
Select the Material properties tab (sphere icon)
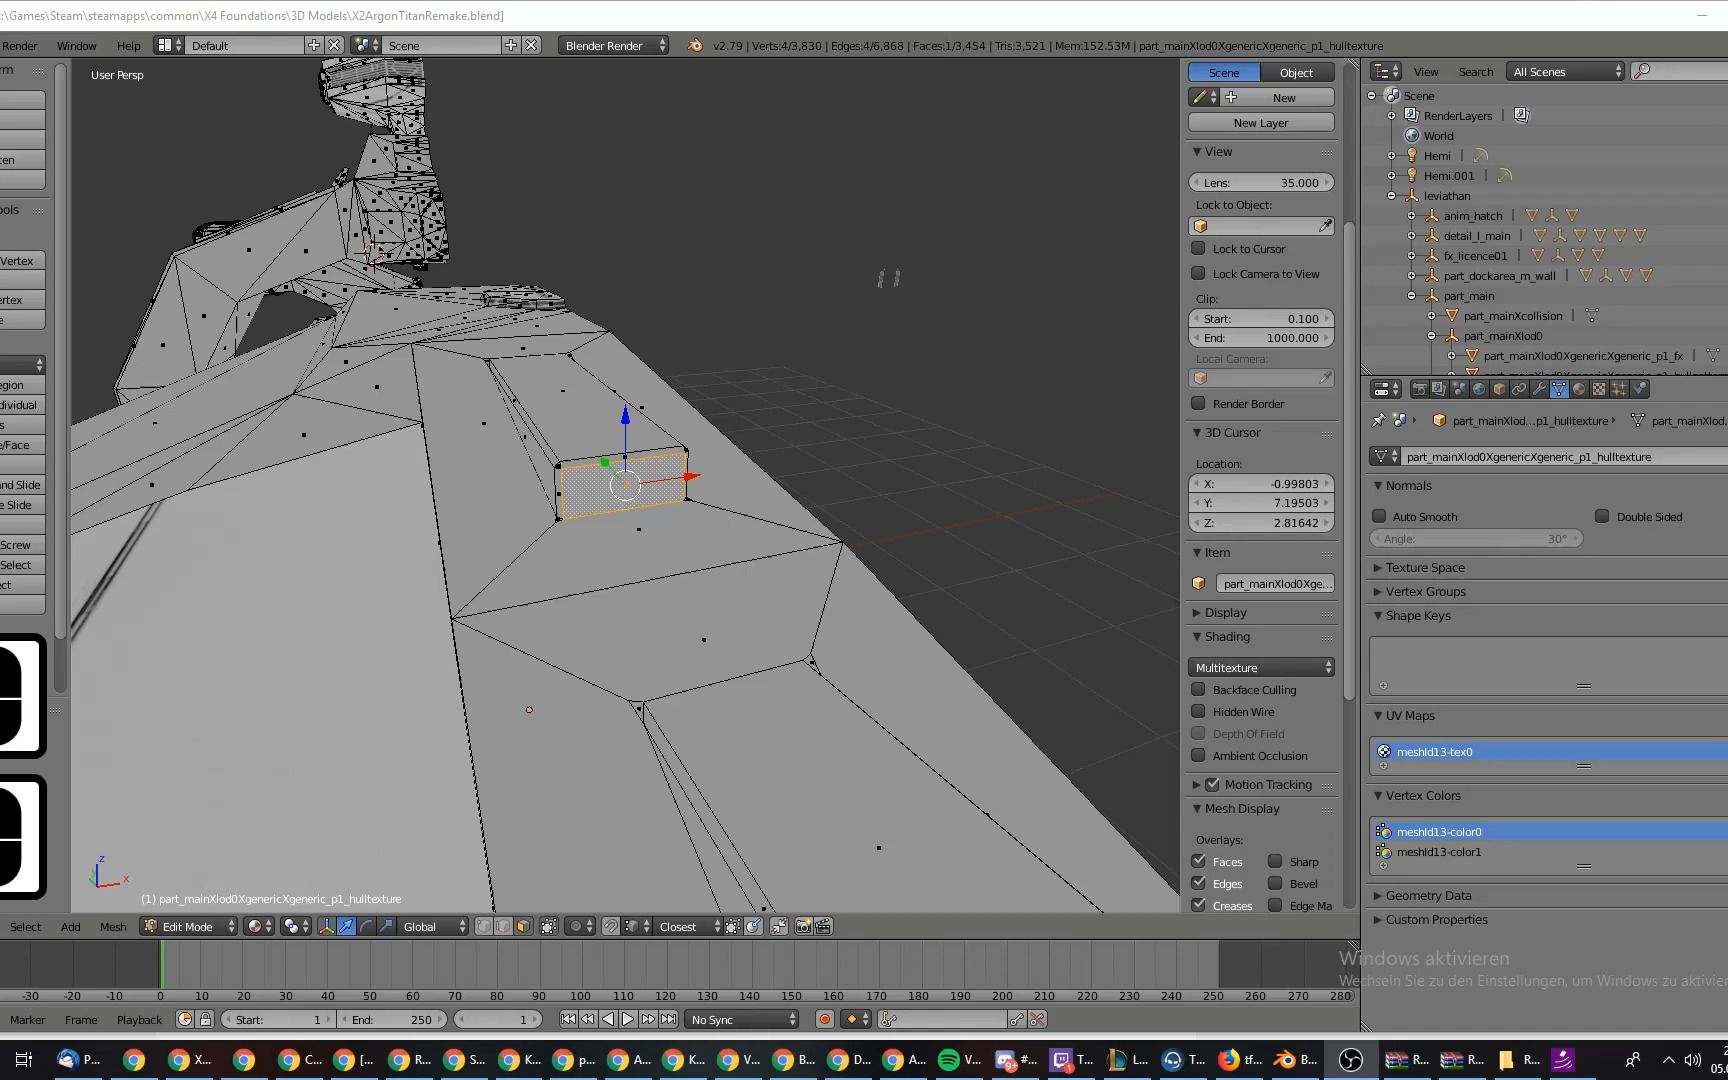click(1578, 389)
